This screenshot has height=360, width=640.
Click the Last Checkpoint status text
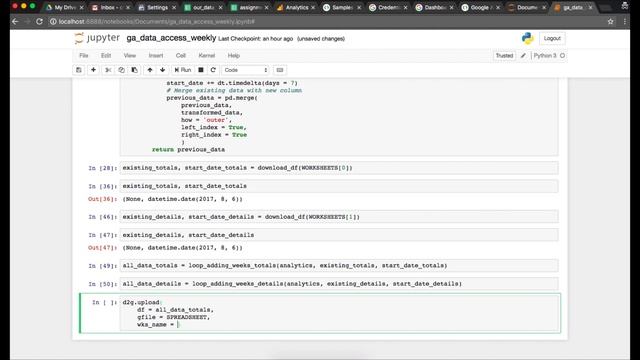tap(256, 39)
